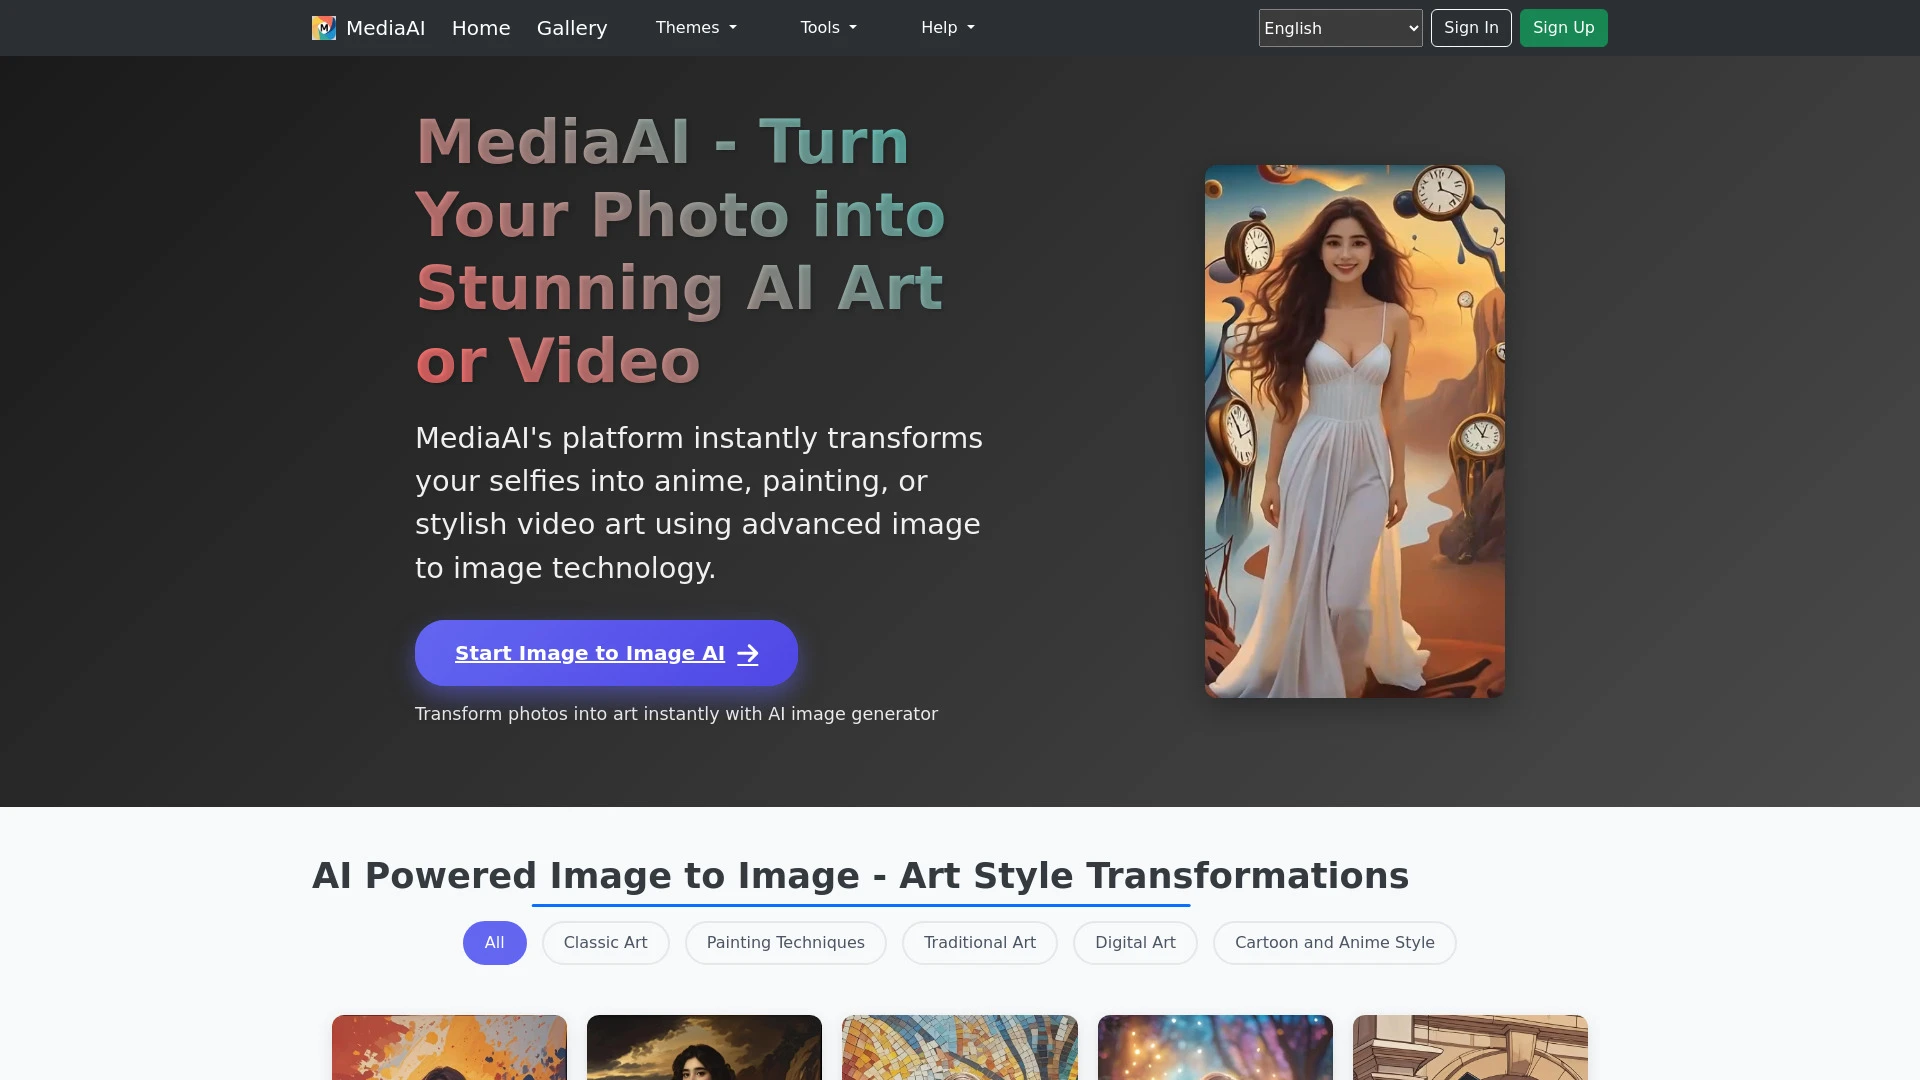Screen dimensions: 1920x1080
Task: Select the All style filter
Action: (494, 942)
